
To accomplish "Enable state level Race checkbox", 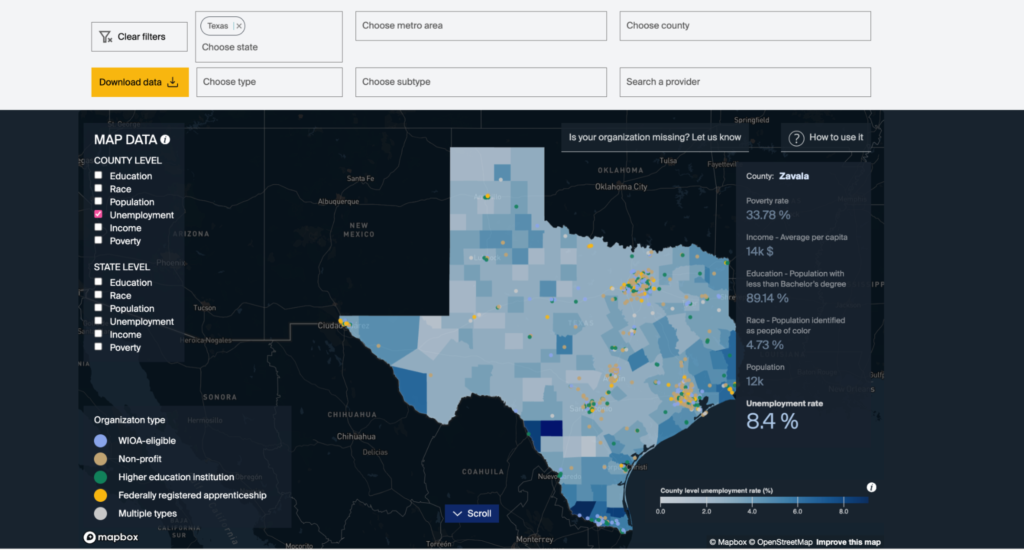I will [x=98, y=295].
